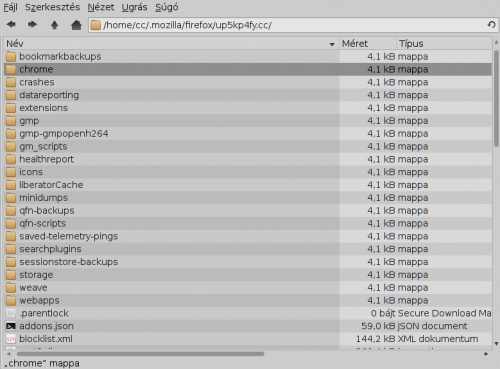This screenshot has height=369, width=500.
Task: Click the JSON document type cell
Action: (x=432, y=326)
